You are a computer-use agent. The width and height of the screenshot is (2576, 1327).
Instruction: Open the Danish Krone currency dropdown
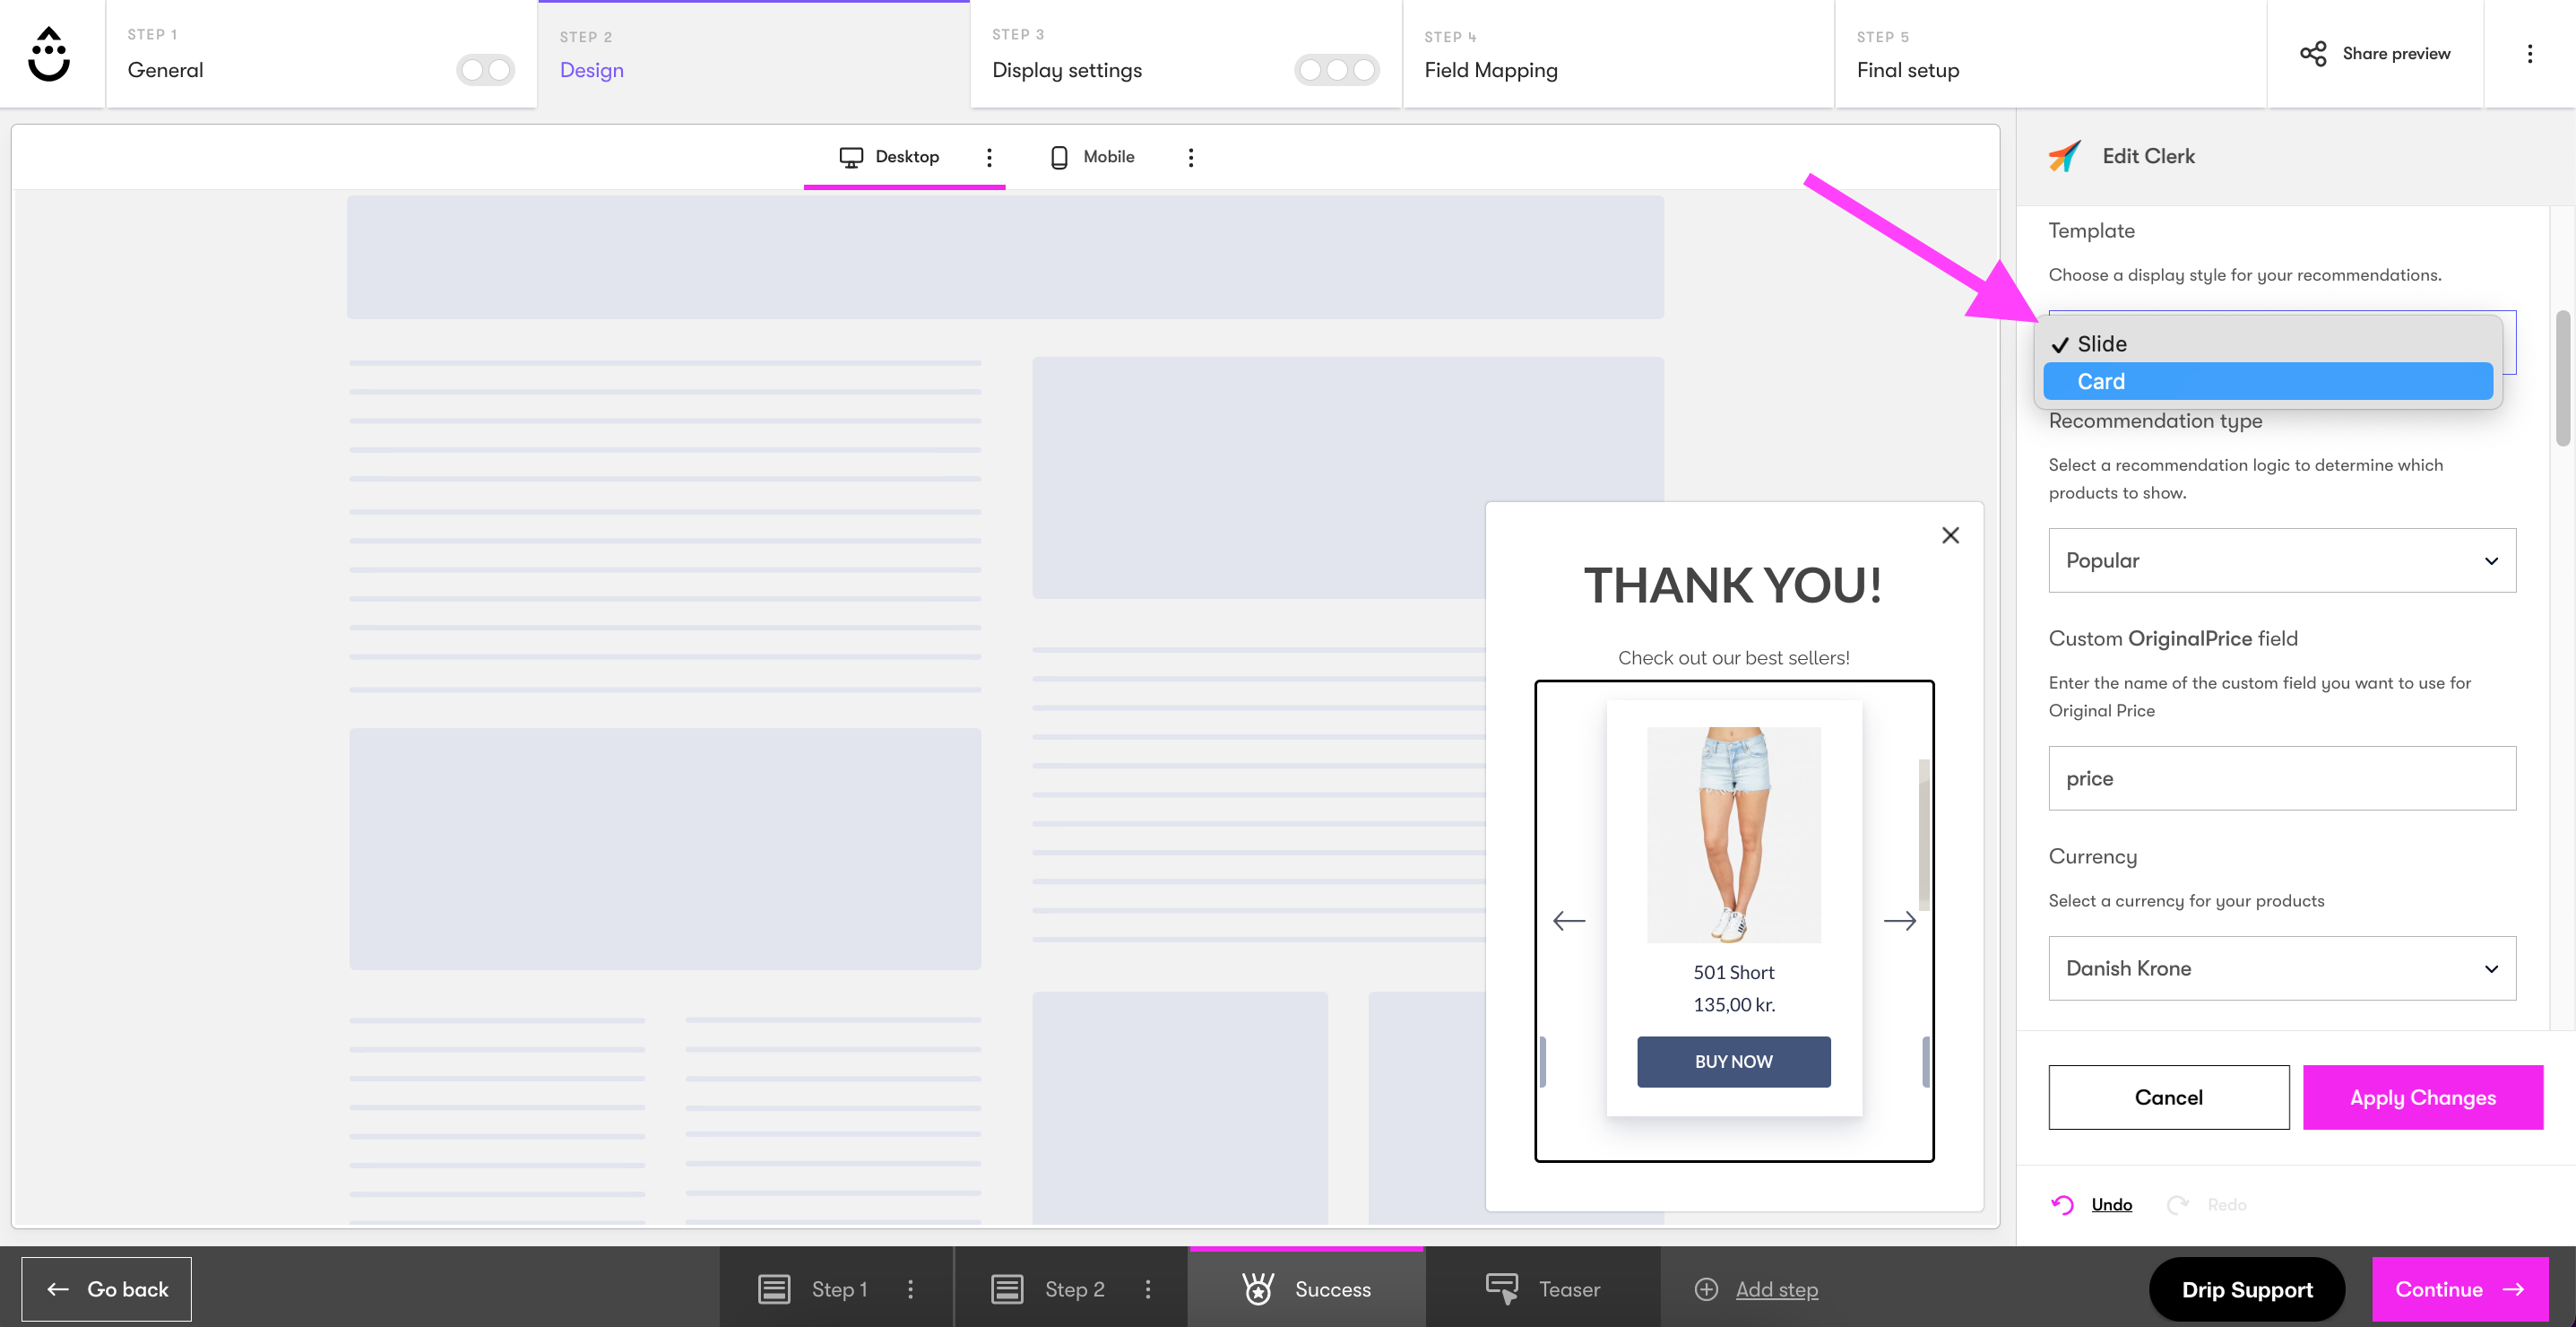(x=2282, y=968)
